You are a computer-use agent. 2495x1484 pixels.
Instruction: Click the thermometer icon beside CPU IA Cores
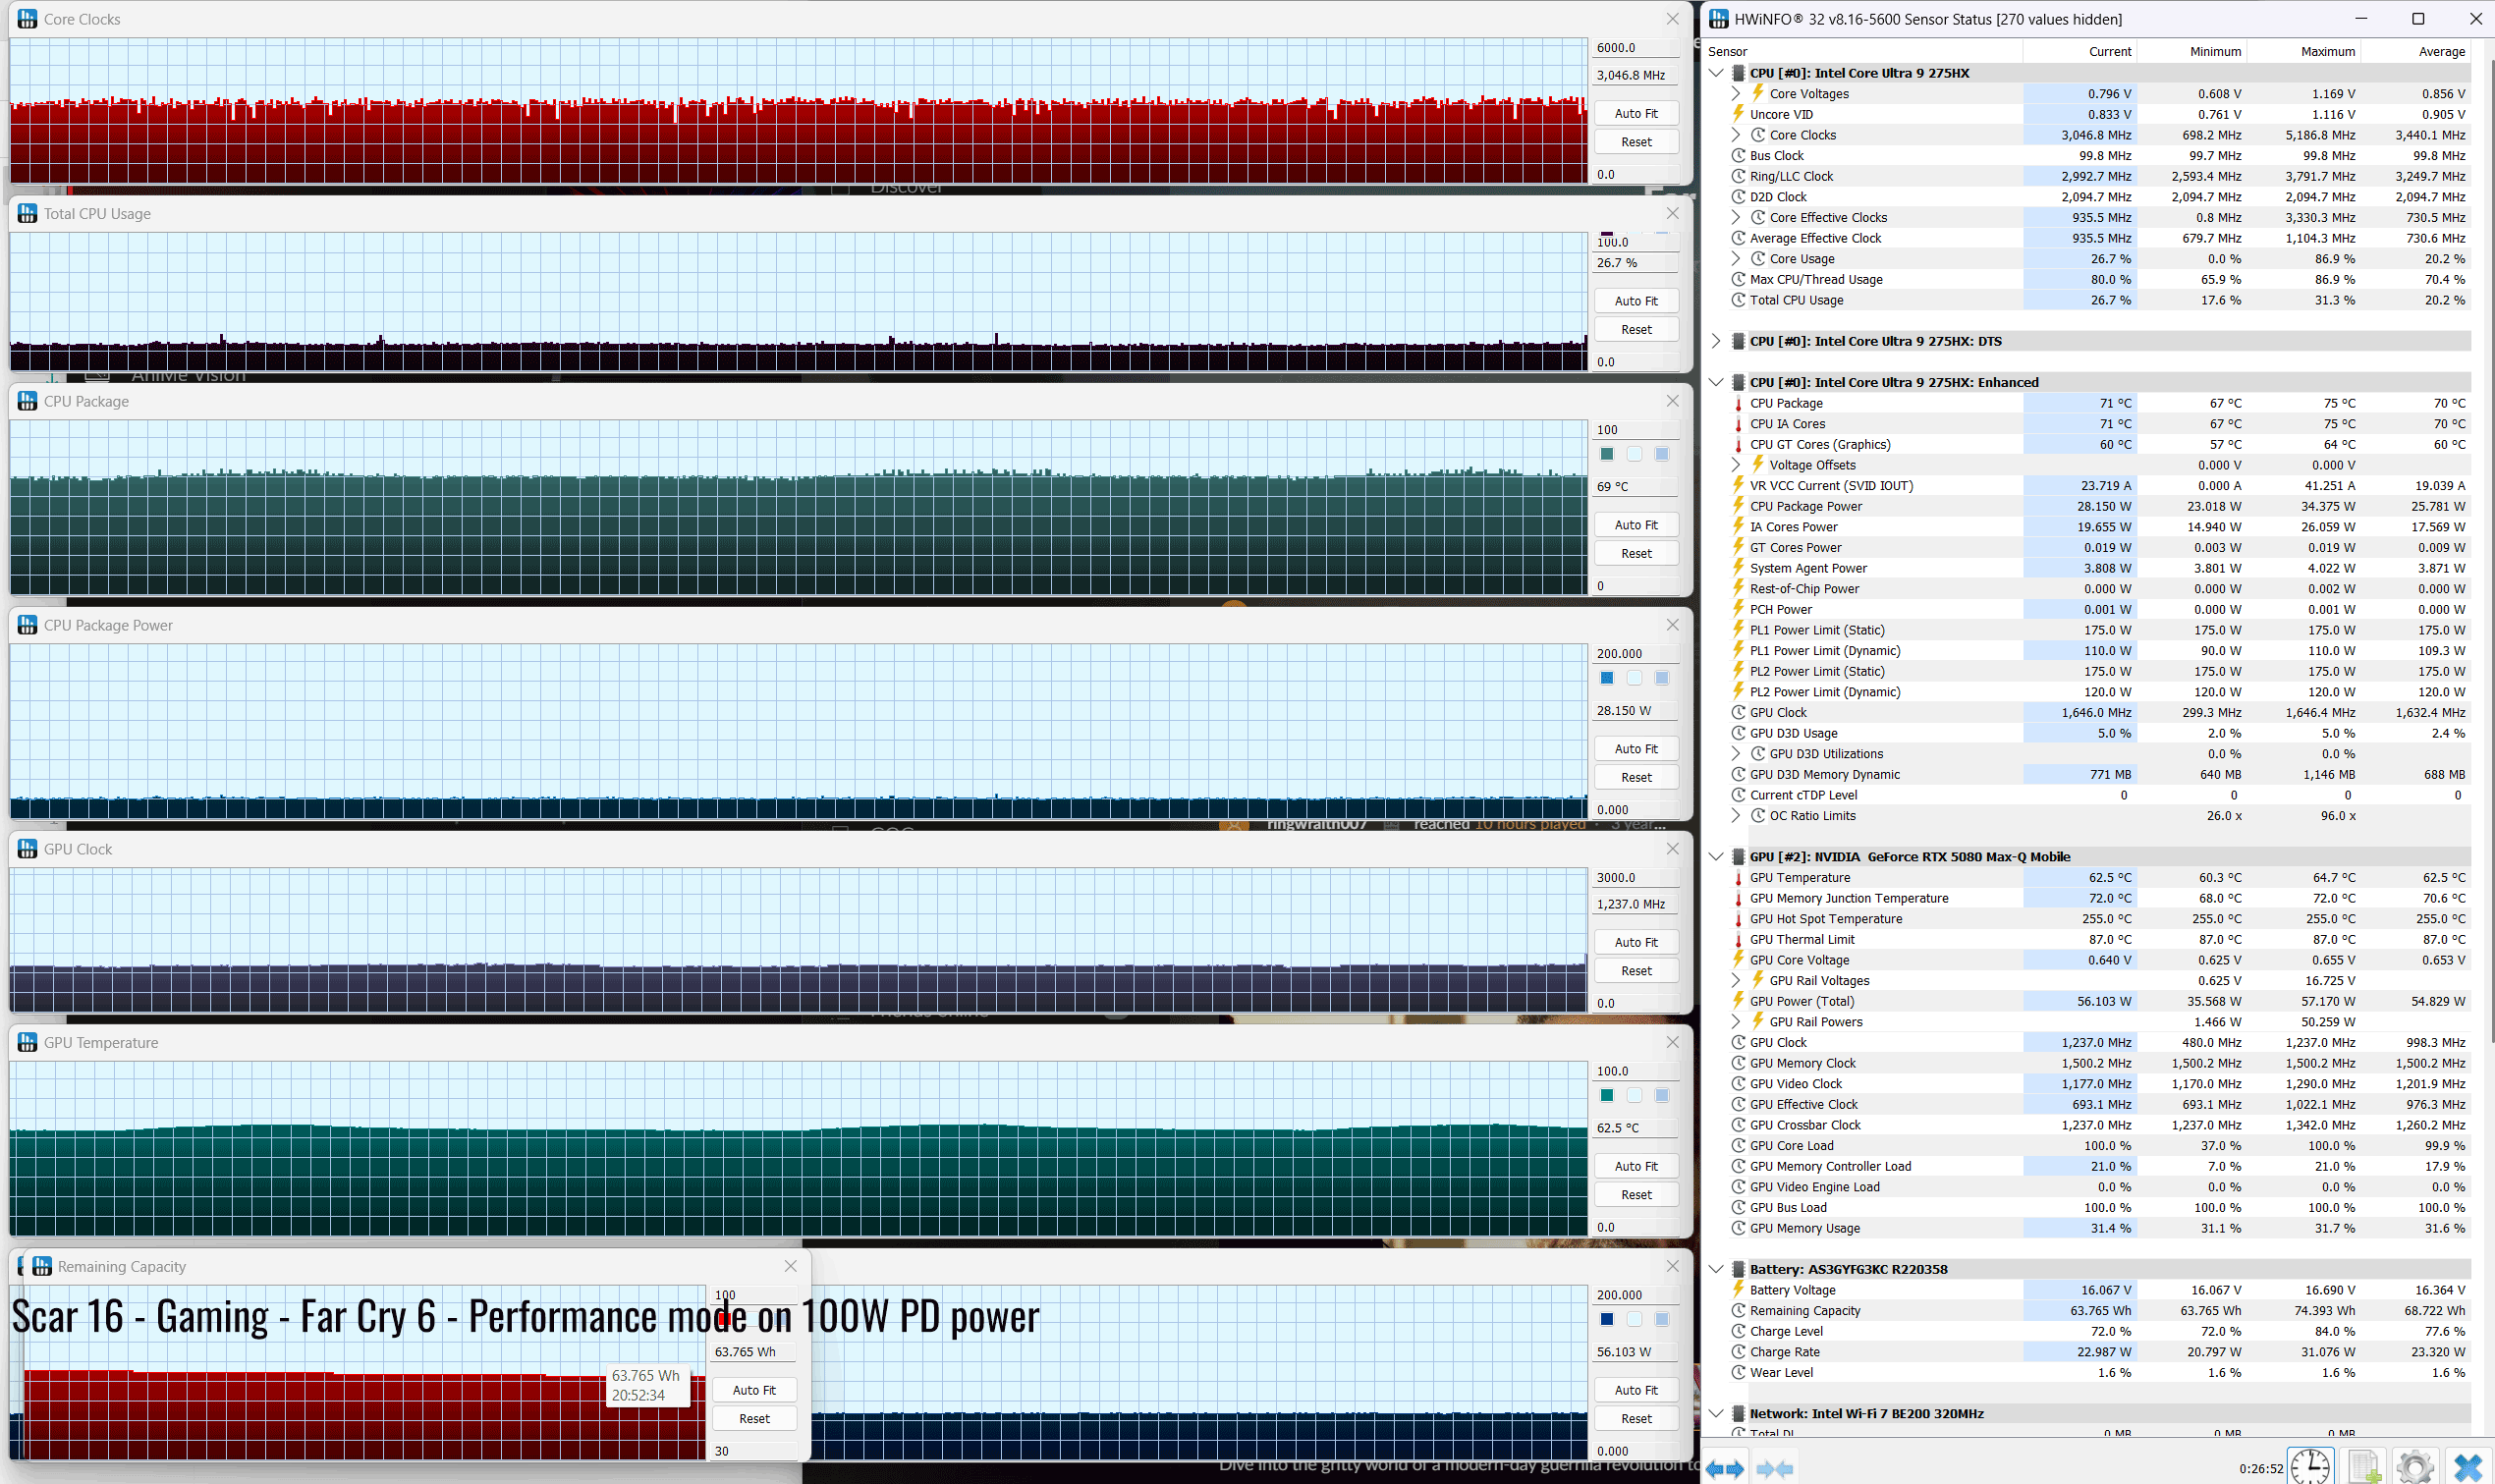coord(1738,424)
